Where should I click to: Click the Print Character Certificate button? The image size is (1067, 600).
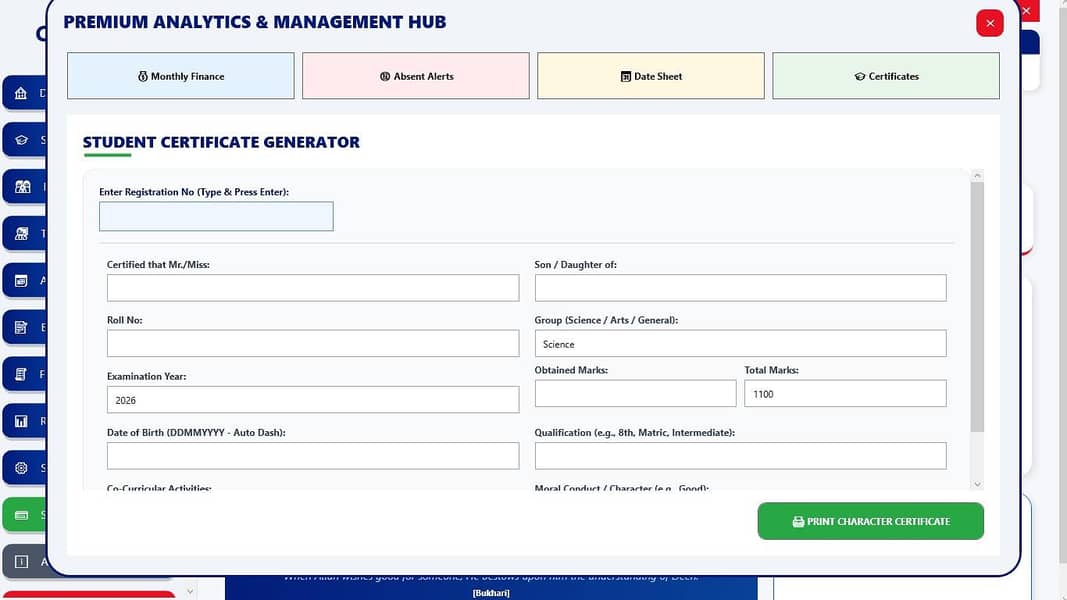tap(870, 521)
